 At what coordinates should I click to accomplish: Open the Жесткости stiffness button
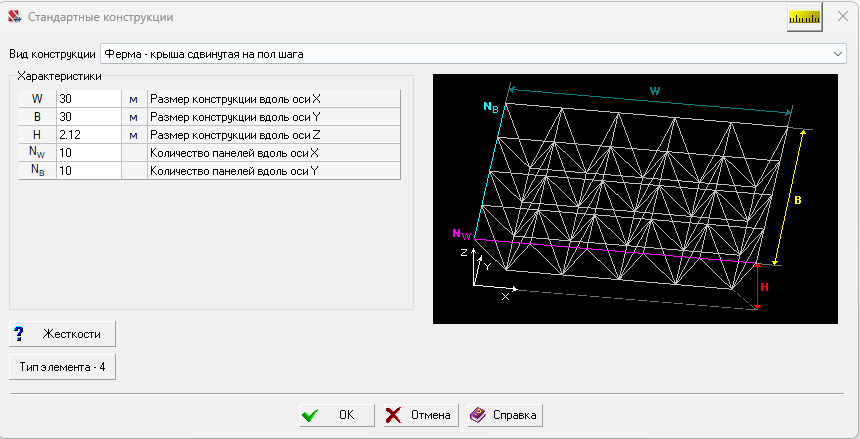63,334
